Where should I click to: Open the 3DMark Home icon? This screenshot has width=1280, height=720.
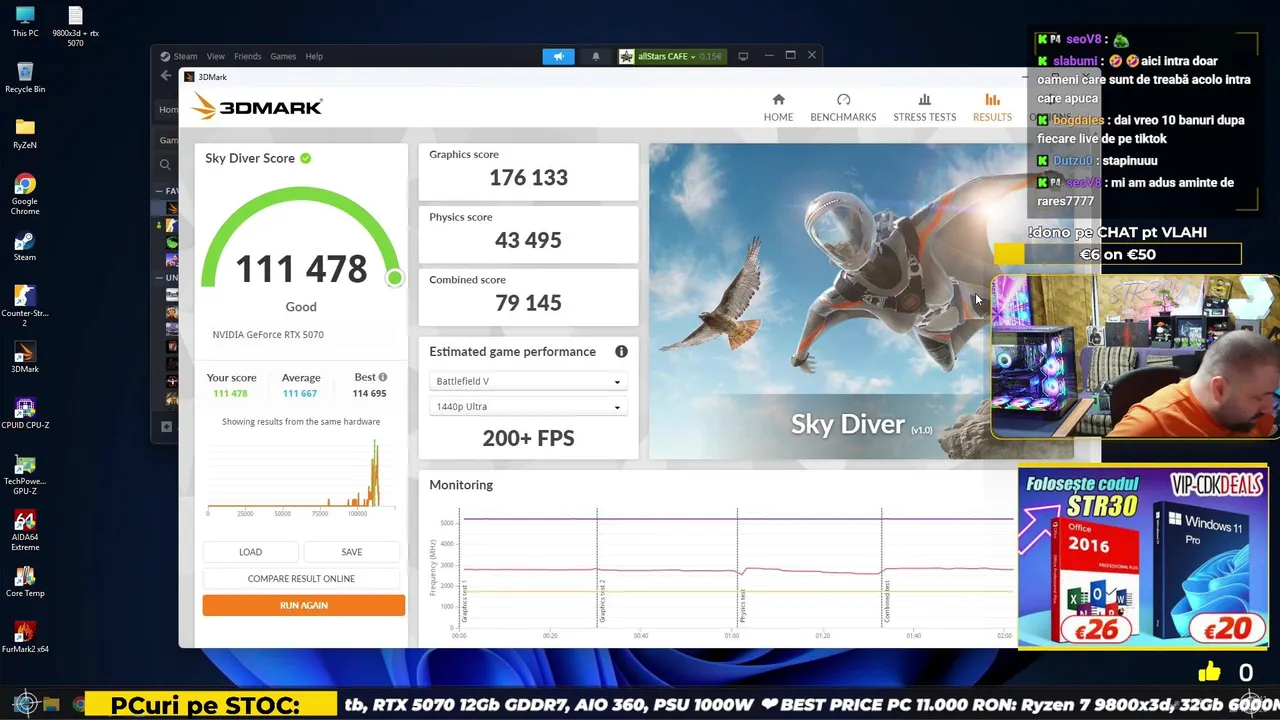tap(778, 100)
